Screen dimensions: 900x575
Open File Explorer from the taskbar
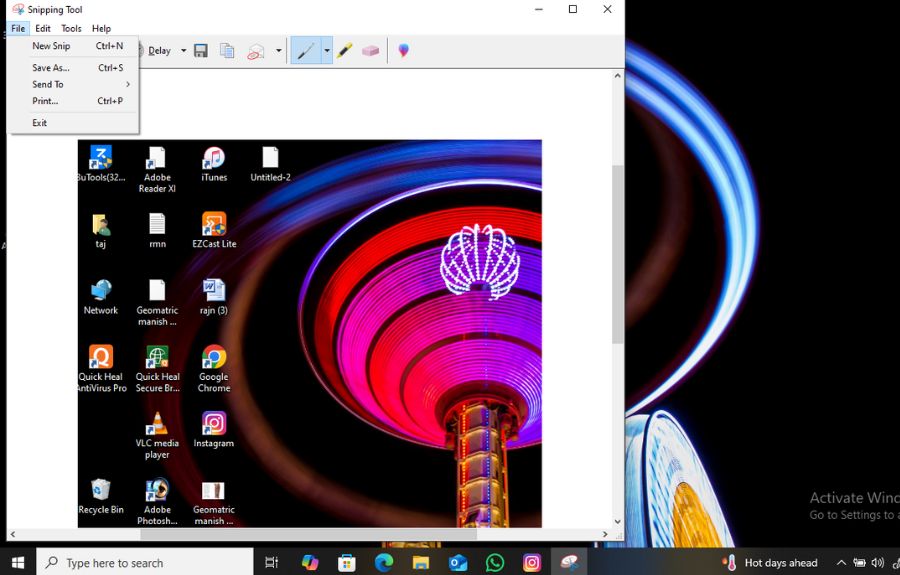(421, 562)
